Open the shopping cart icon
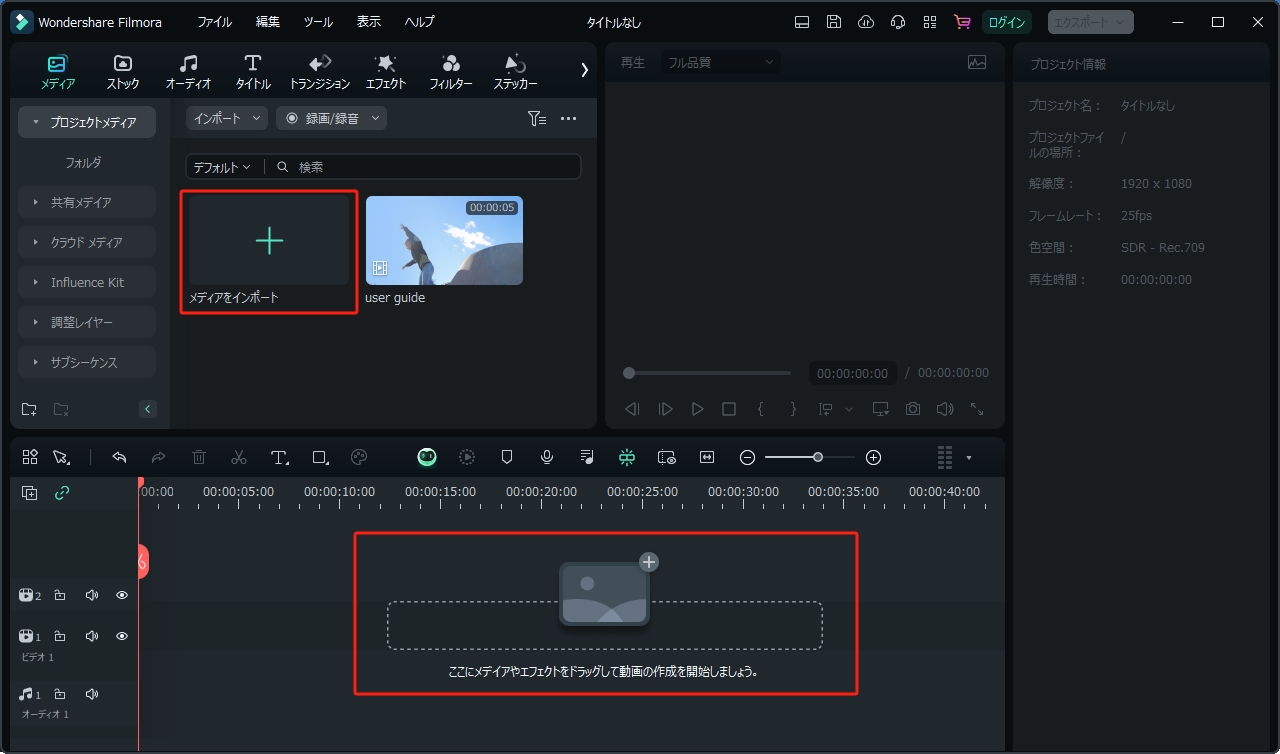The image size is (1280, 754). click(x=962, y=22)
